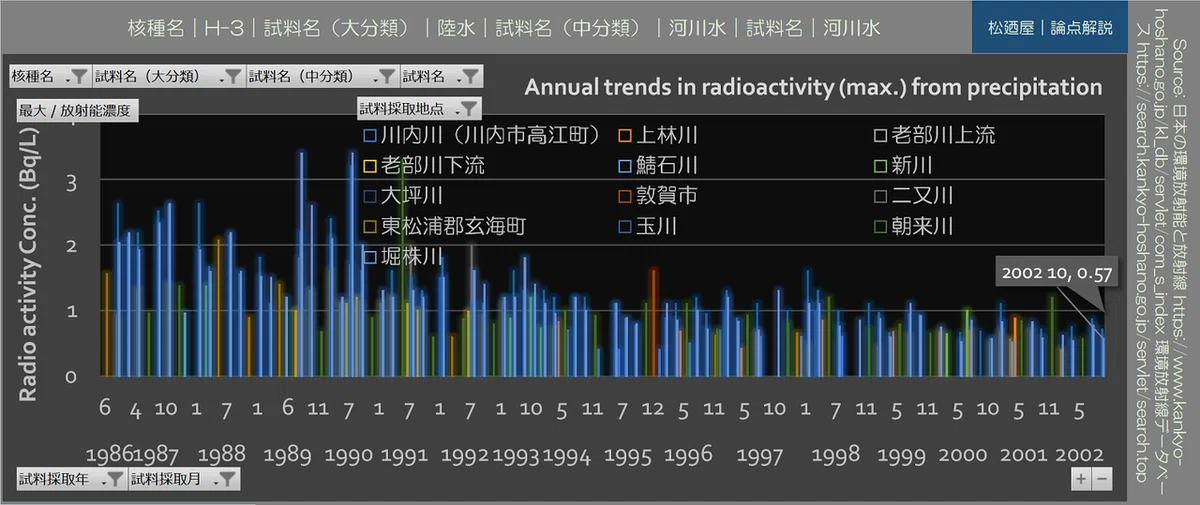Click the 松廼屋|論点解説 header box
The width and height of the screenshot is (1200, 505).
point(1050,28)
